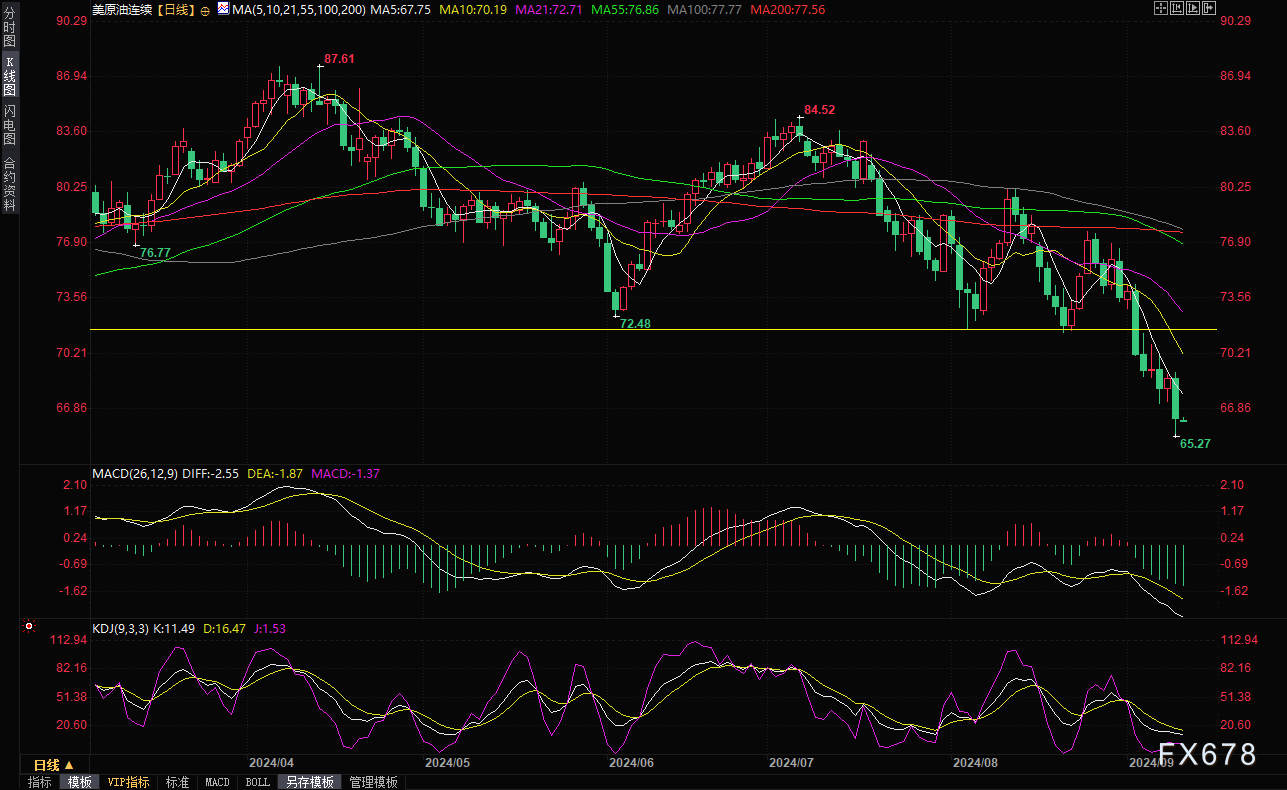
Task: Open the VIP指标 tab
Action: pos(128,782)
